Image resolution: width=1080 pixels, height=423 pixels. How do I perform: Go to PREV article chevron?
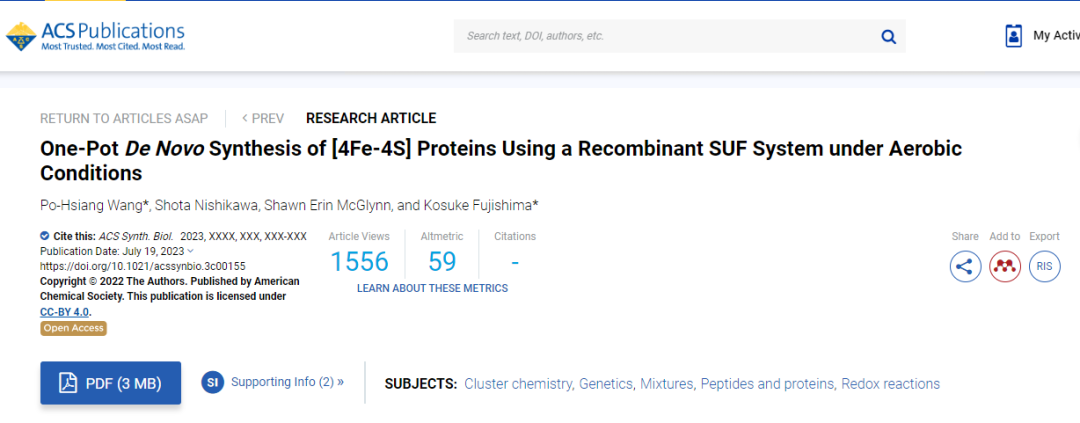(245, 118)
